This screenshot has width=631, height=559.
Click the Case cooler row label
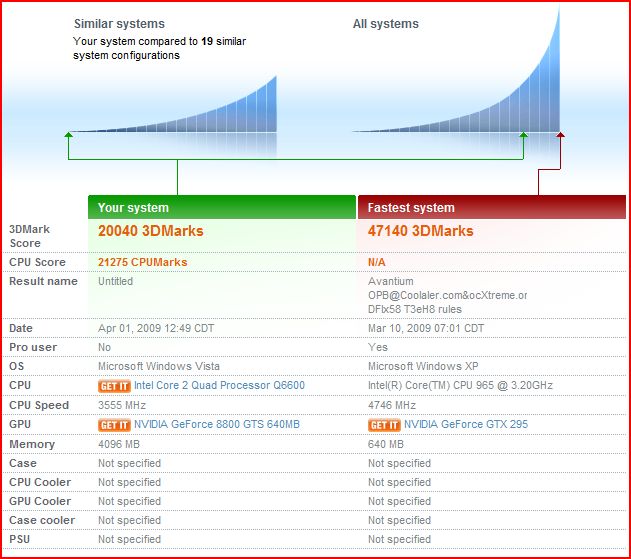(42, 520)
